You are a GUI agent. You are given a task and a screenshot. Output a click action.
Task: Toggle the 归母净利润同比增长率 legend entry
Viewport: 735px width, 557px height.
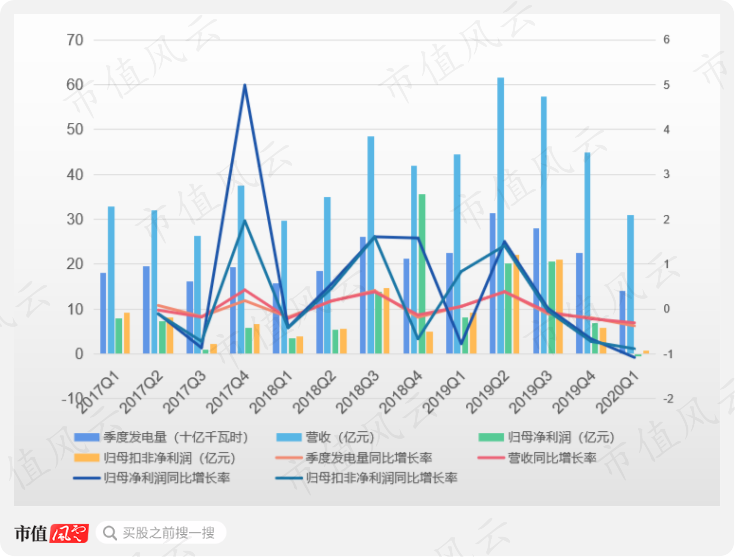(x=152, y=478)
